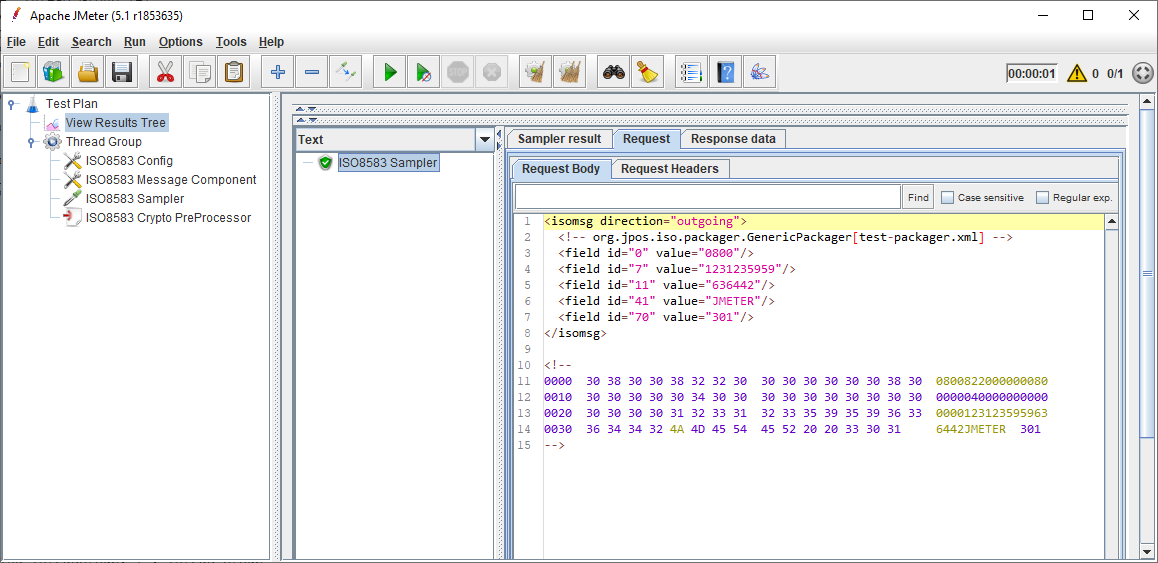Click the Toggle enable/disable icon

[346, 72]
